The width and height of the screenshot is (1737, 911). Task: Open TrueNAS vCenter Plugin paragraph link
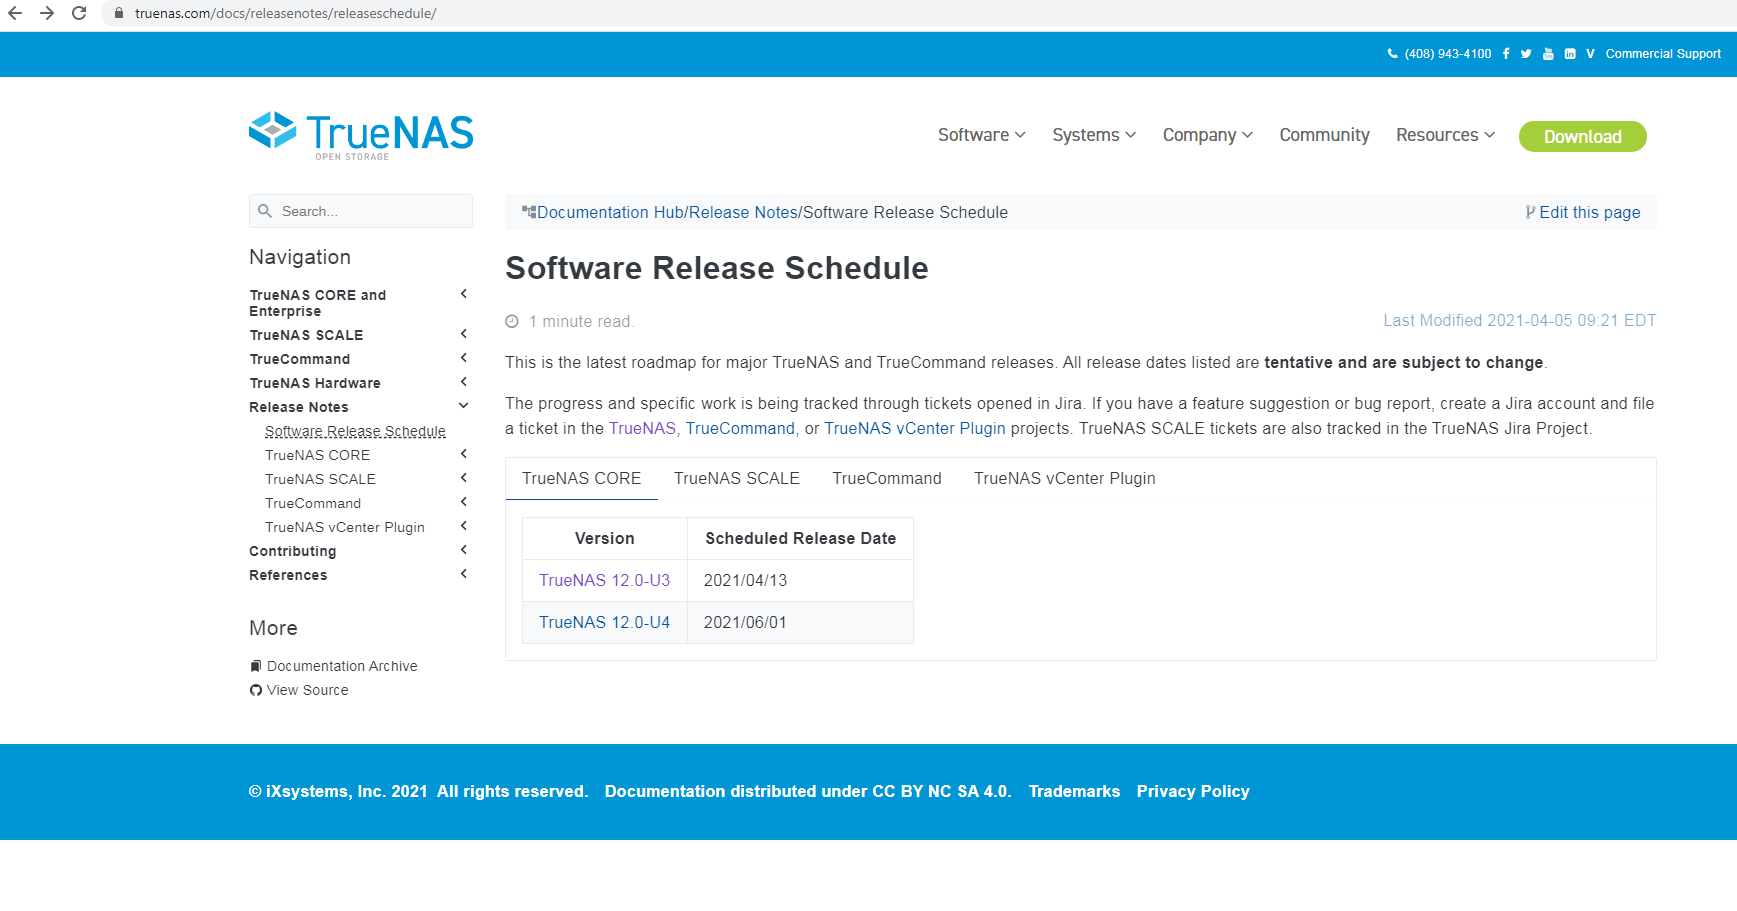pyautogui.click(x=915, y=428)
